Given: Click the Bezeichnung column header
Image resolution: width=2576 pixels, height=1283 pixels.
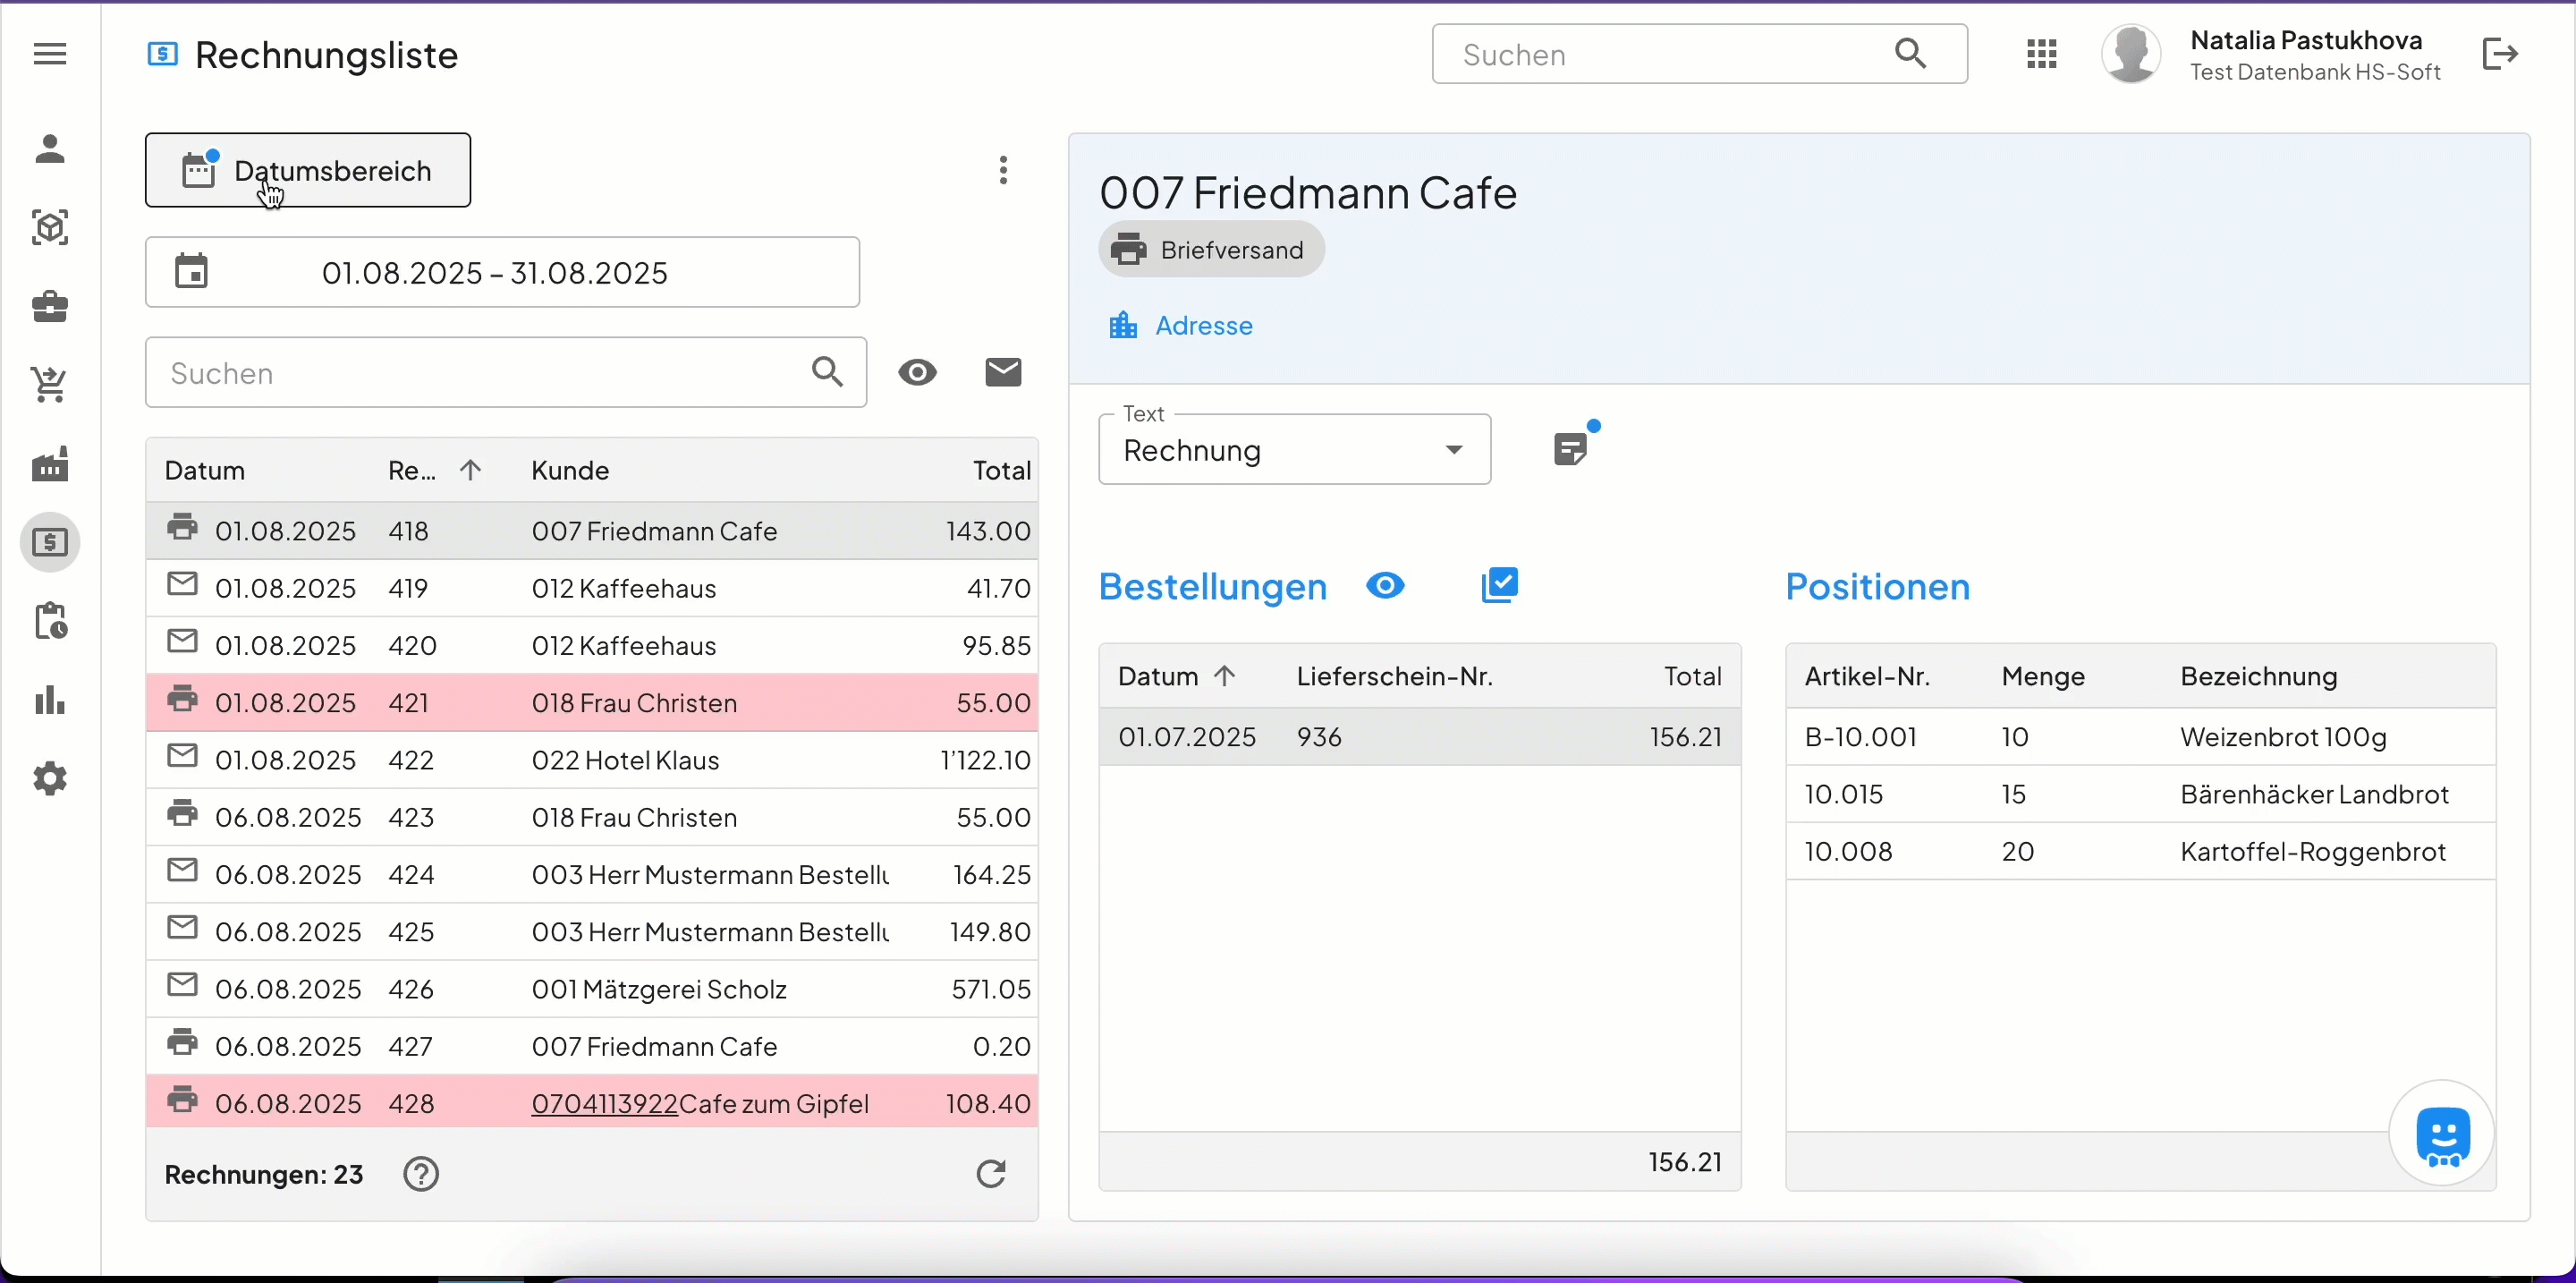Looking at the screenshot, I should [2258, 677].
